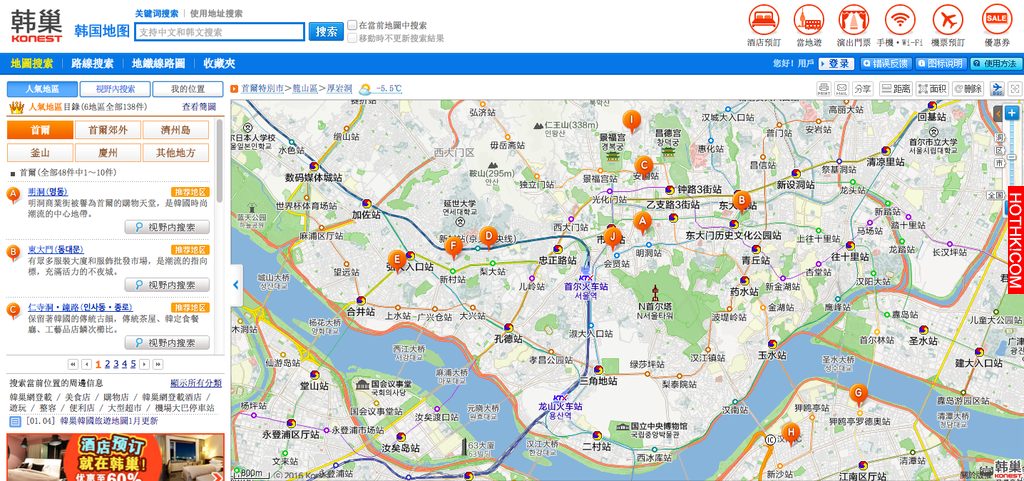Go to the next results page arrow
1024x481 pixels.
144,364
